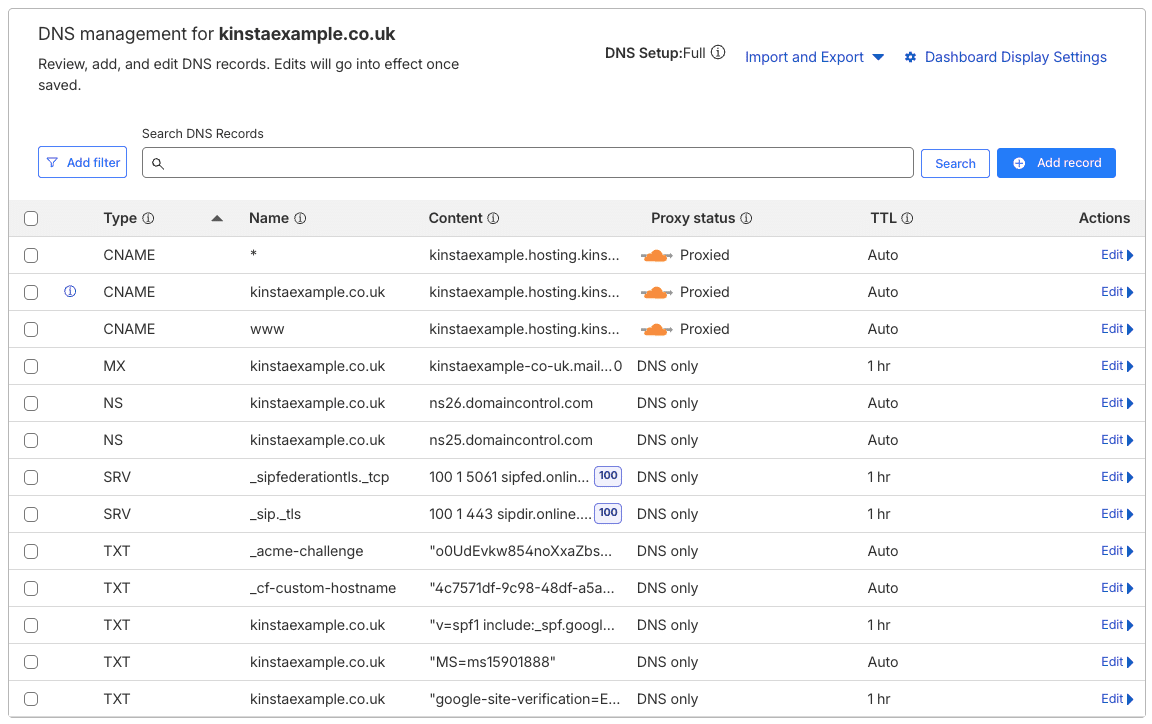Image resolution: width=1152 pixels, height=724 pixels.
Task: Click the info icon beside the kinstaexample.co.uk CNAME record
Action: pos(69,292)
